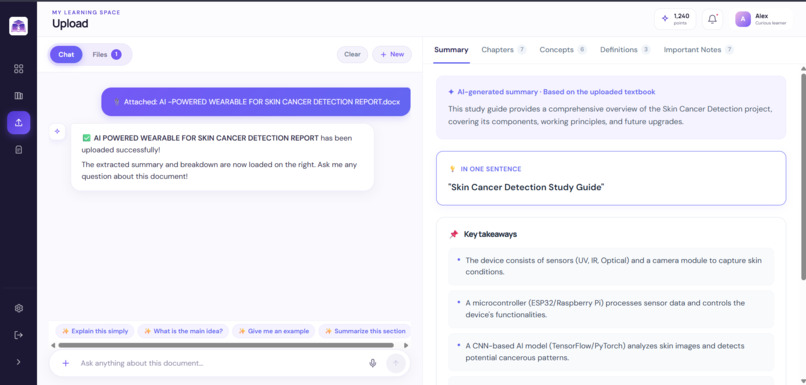Click the 'AI-generated summary' heading text
The image size is (806, 385).
(556, 92)
